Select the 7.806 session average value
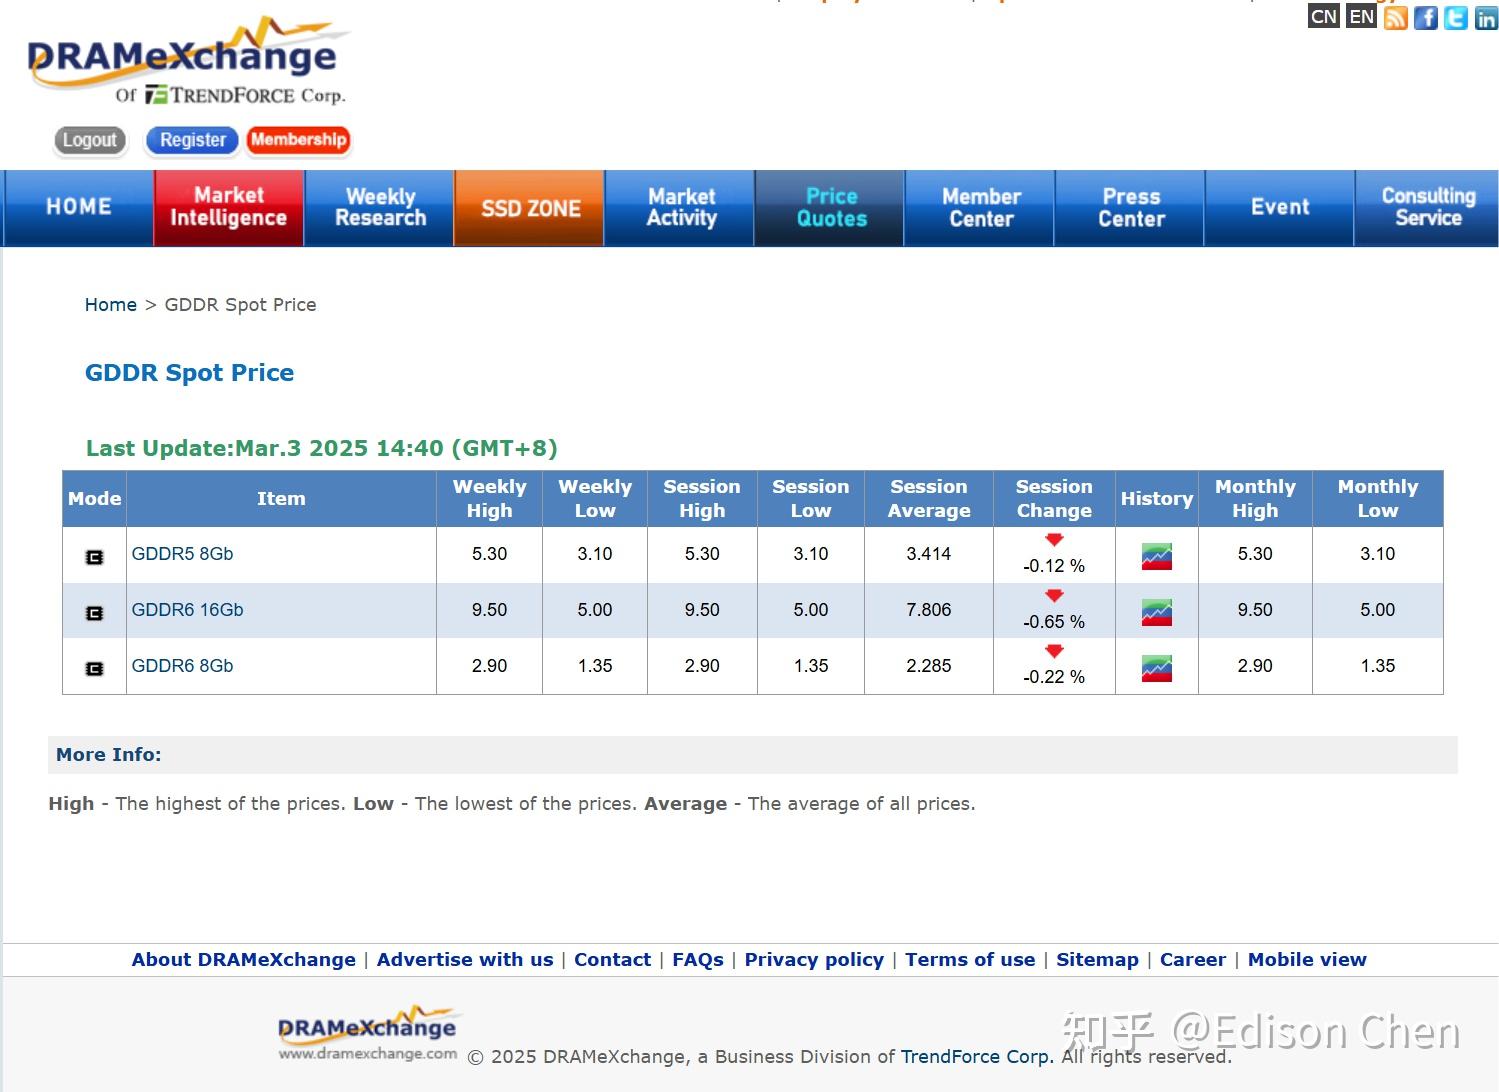 929,610
